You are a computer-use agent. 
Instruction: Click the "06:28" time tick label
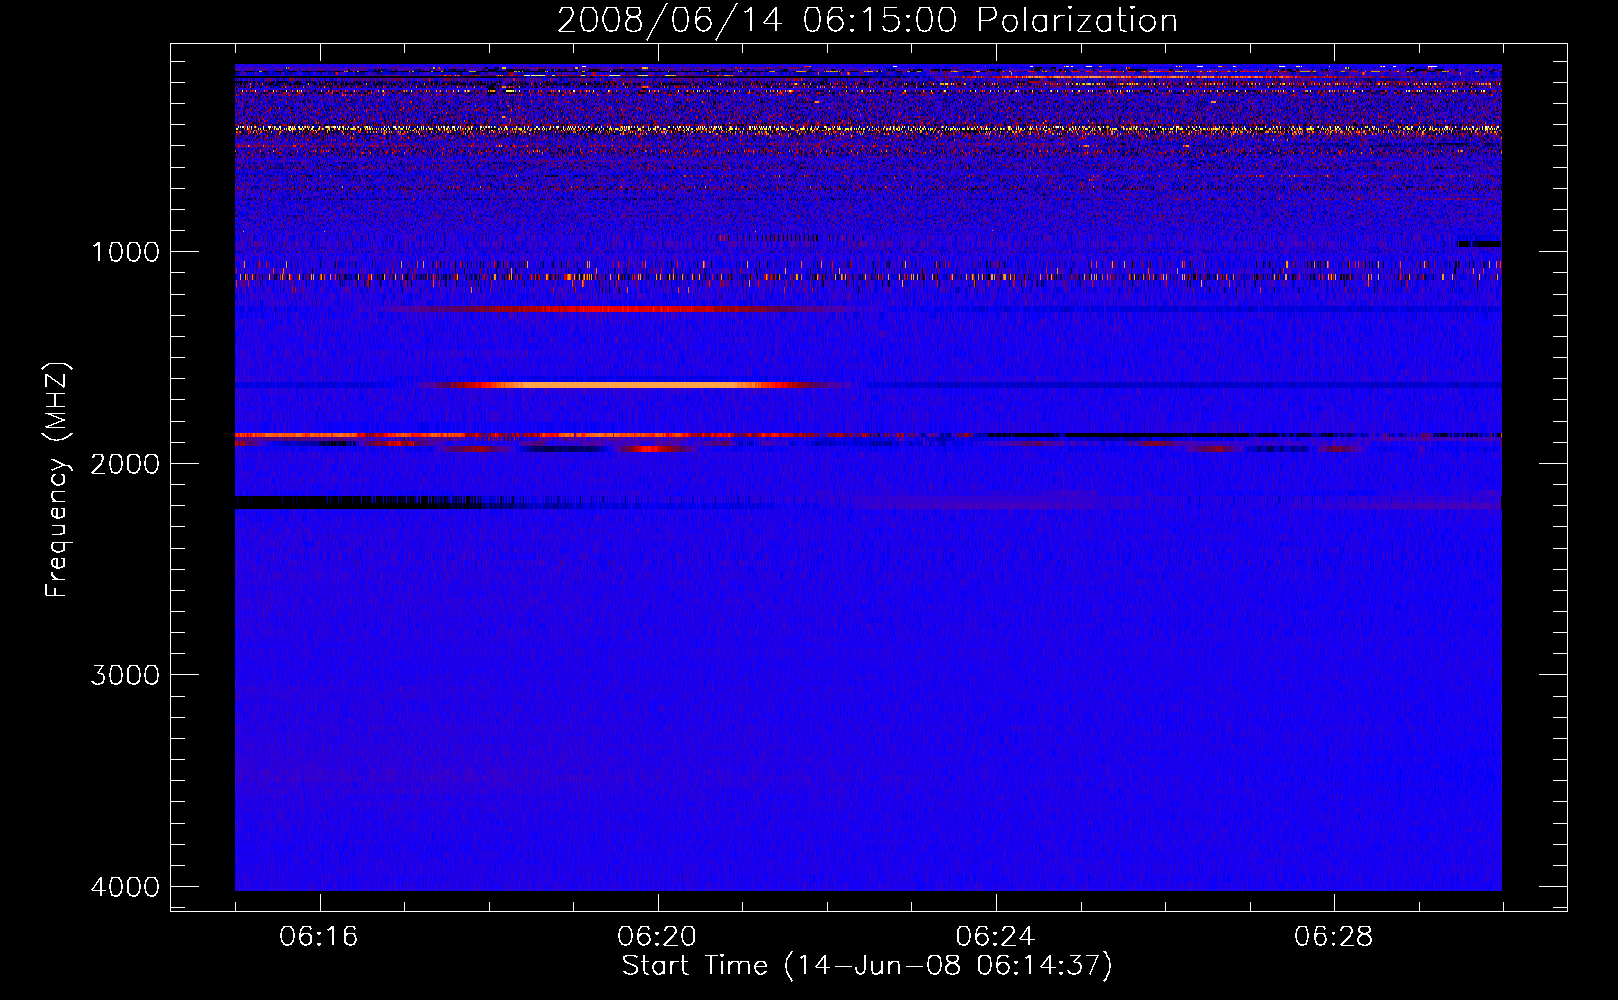click(1333, 936)
